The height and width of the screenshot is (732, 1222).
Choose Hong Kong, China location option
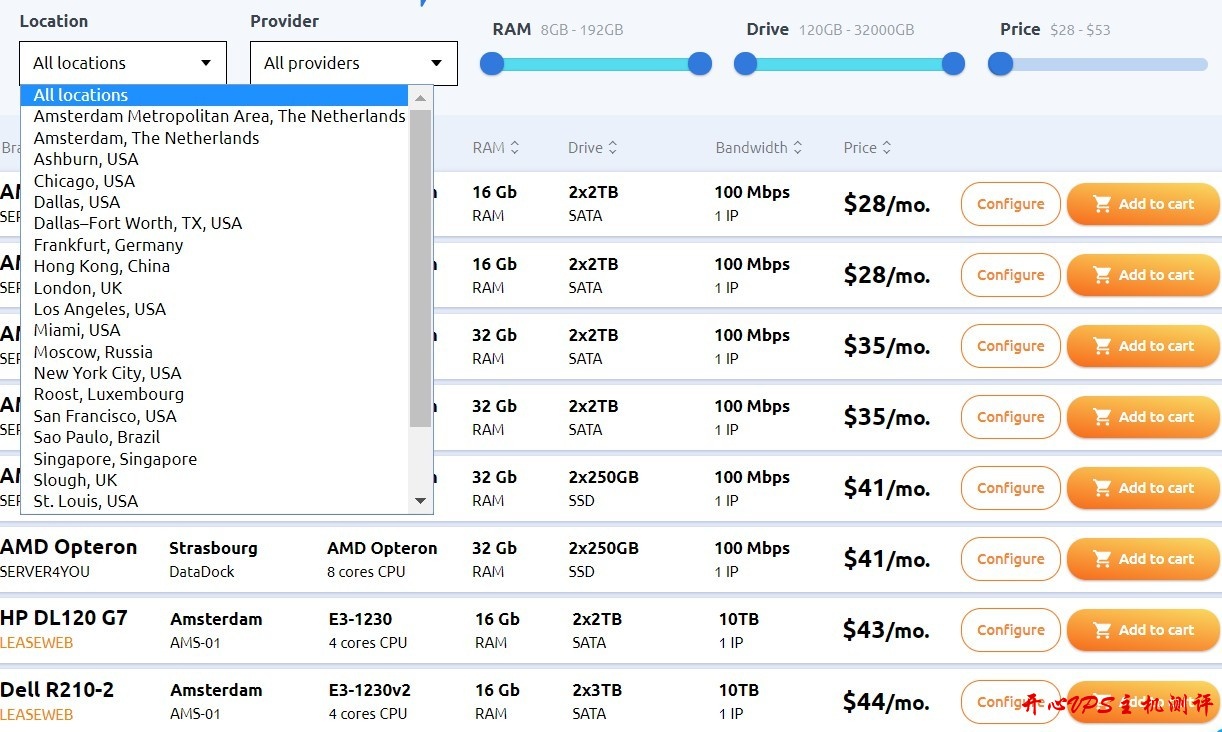pyautogui.click(x=101, y=266)
